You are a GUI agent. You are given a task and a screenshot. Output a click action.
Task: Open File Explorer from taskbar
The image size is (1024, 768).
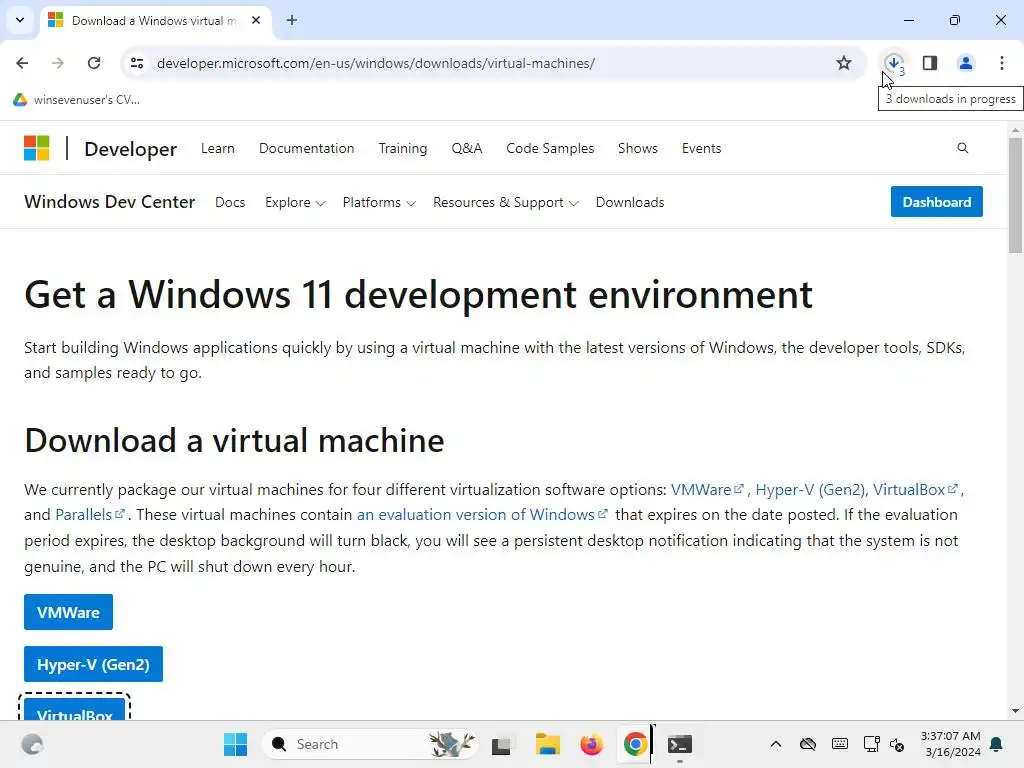547,744
